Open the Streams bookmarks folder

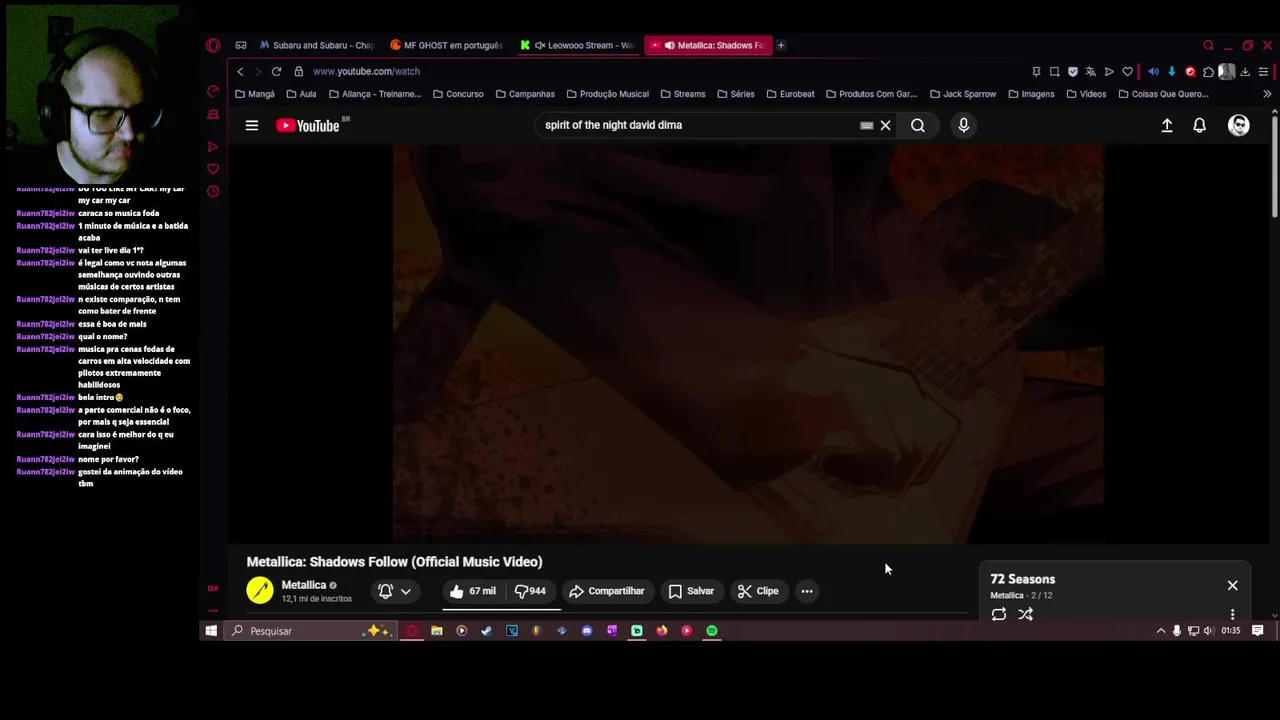[x=682, y=94]
